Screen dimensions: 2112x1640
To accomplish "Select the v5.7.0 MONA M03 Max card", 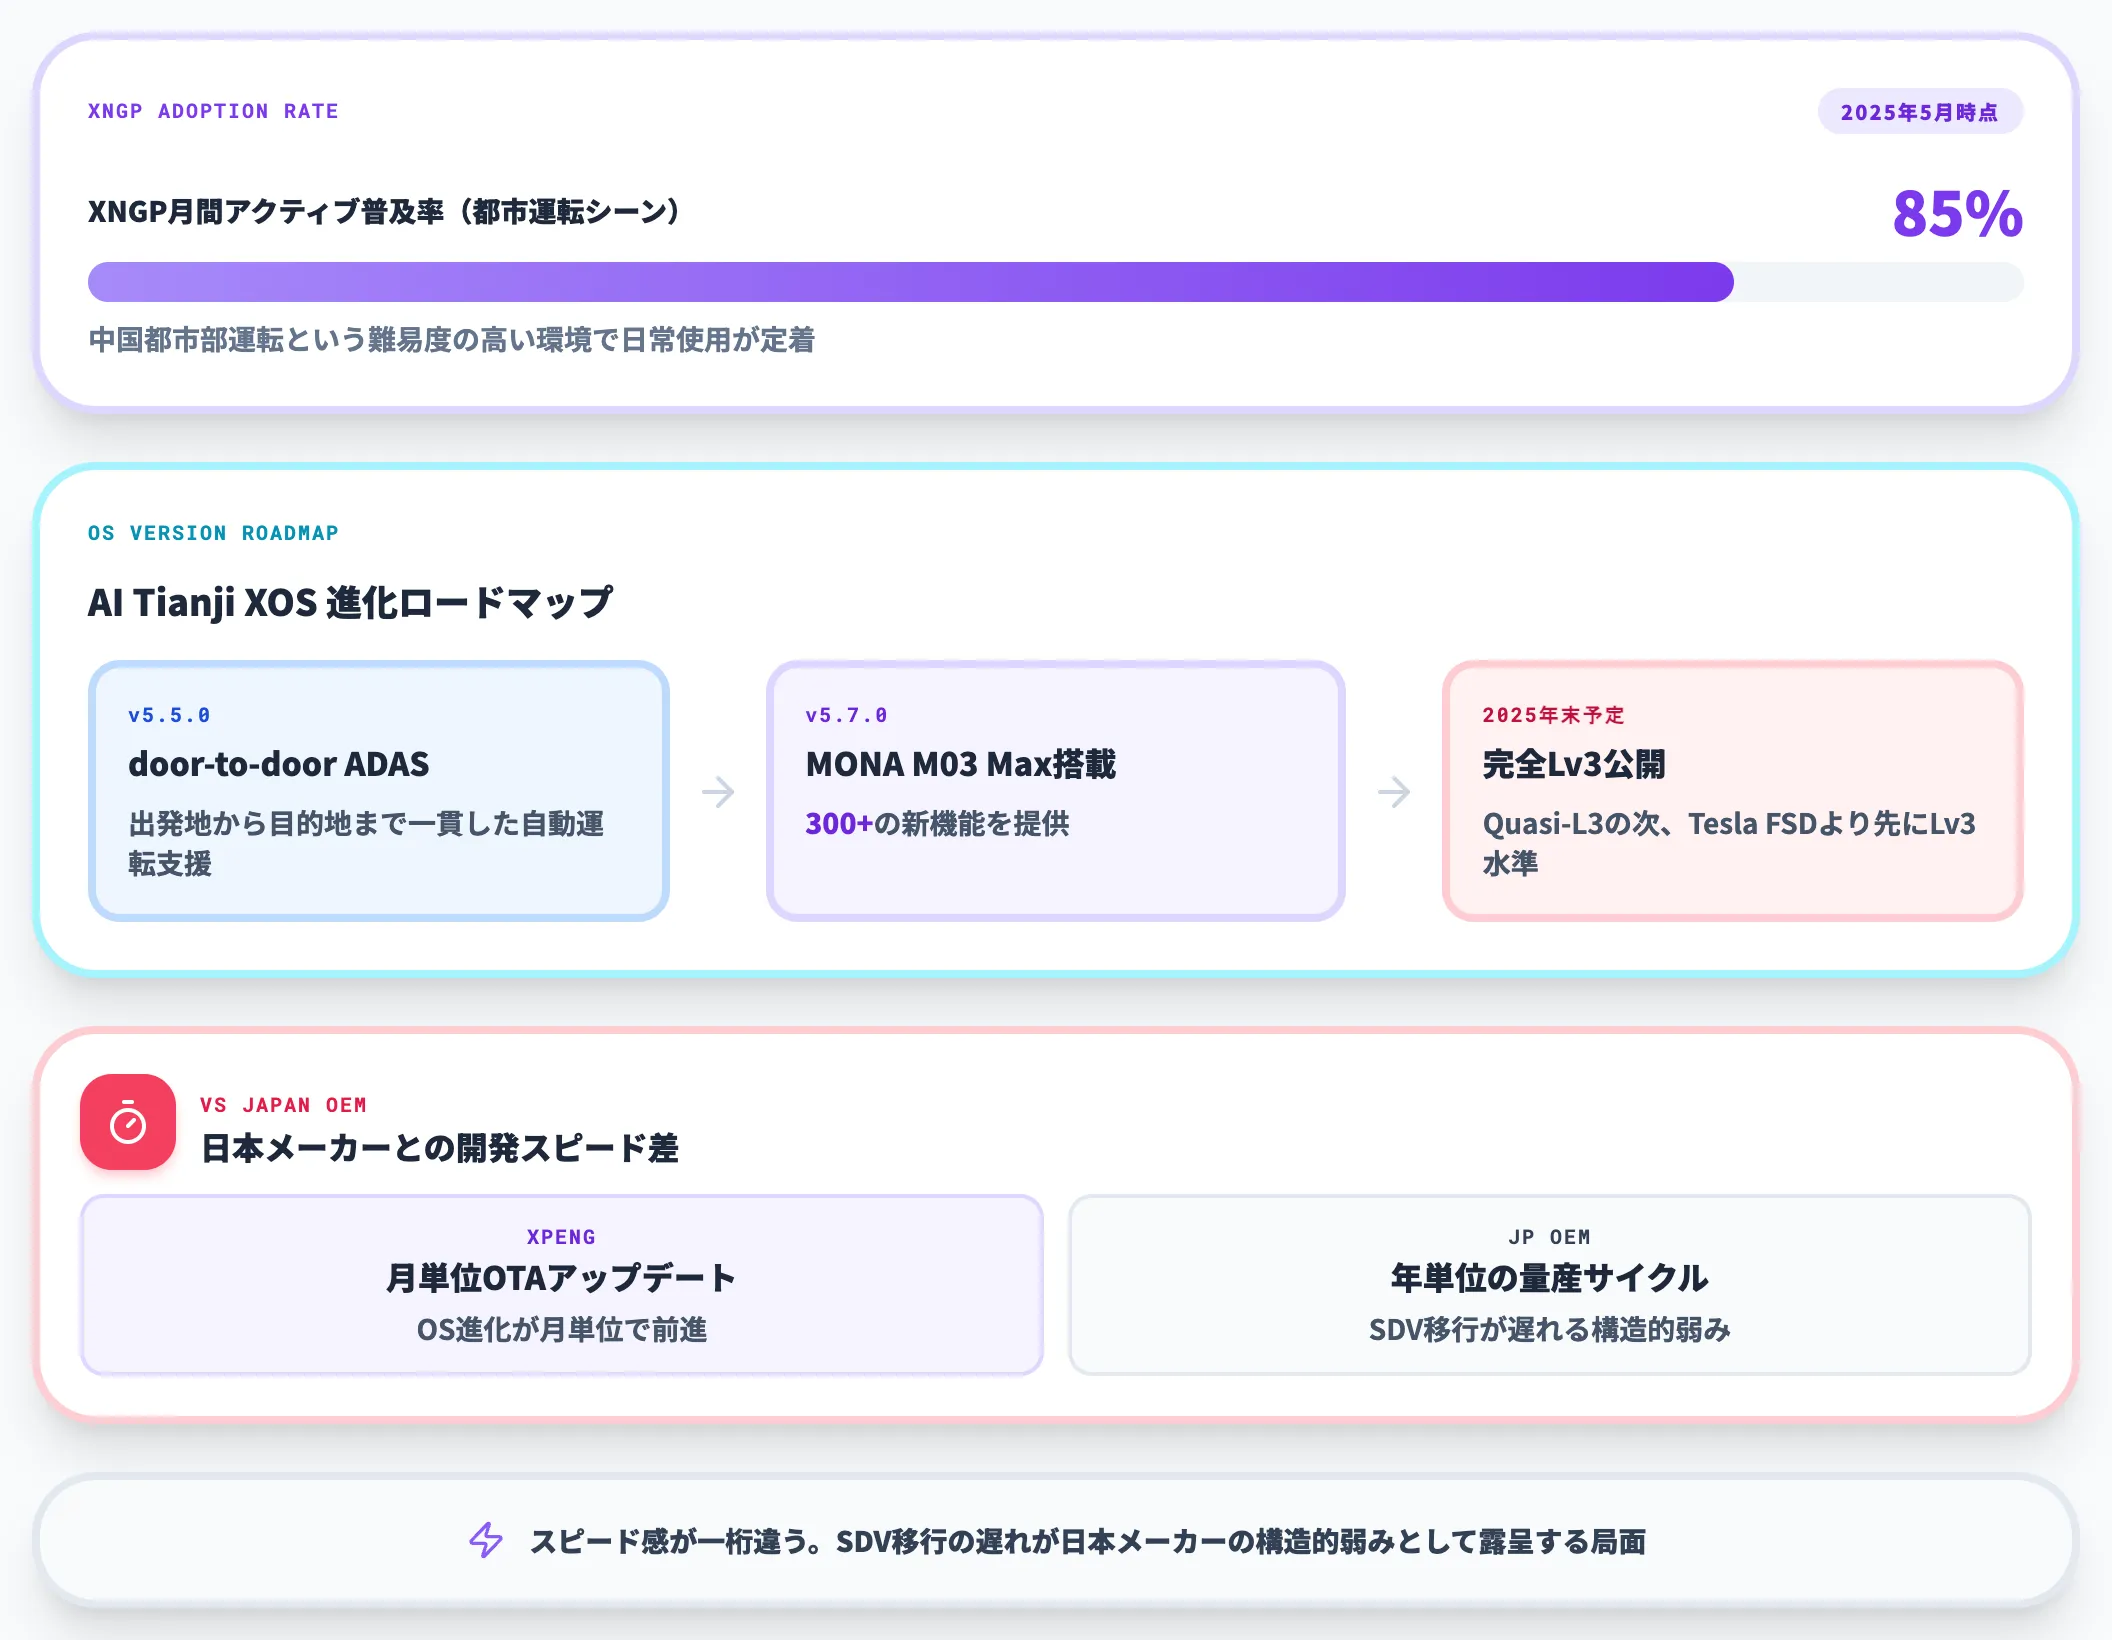I will tap(1056, 790).
